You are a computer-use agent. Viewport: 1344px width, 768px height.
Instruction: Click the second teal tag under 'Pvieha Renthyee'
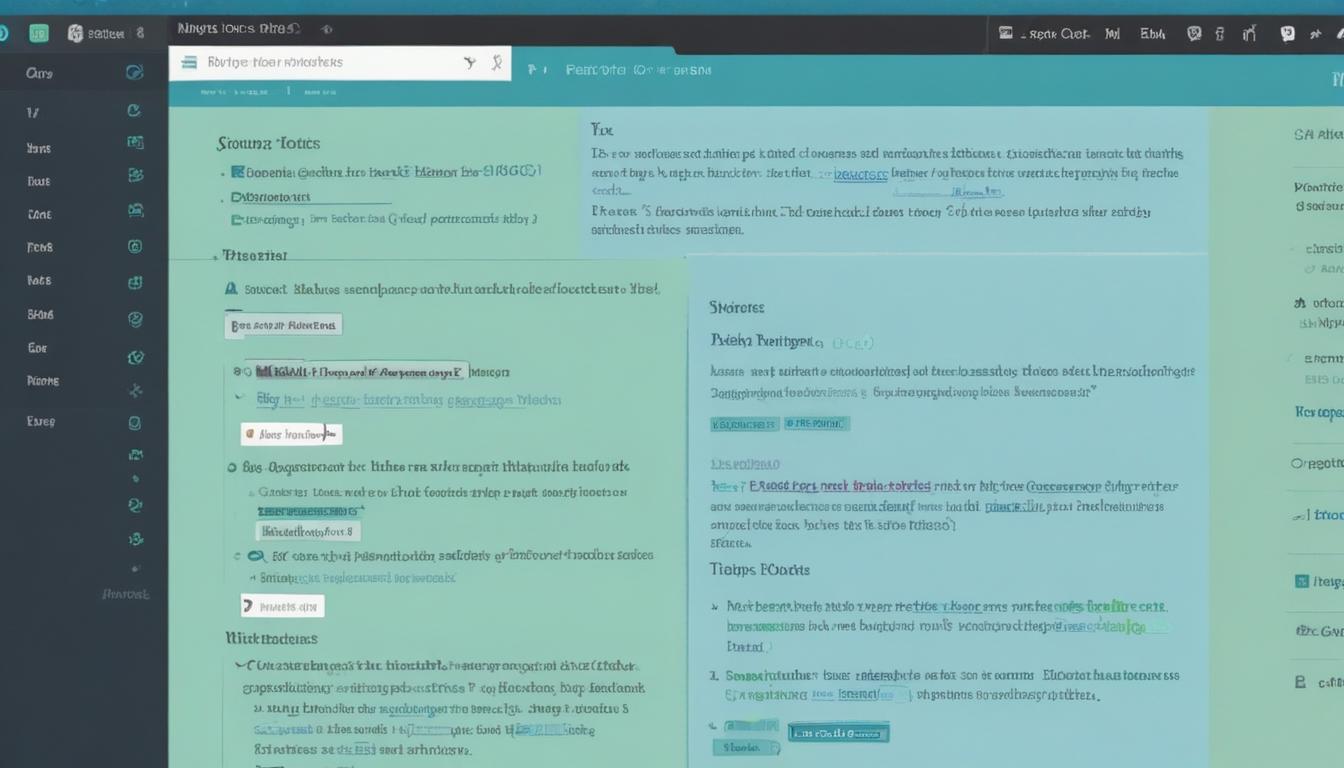tap(817, 424)
